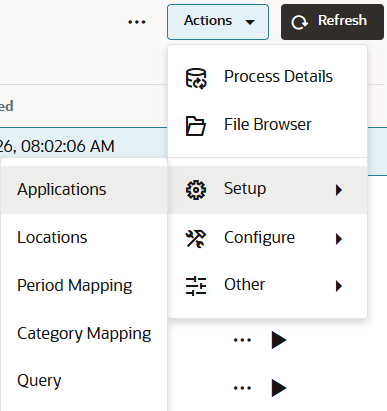Choose Period Mapping submenu entry
Screen dimensions: 387x411
pyautogui.click(x=84, y=286)
